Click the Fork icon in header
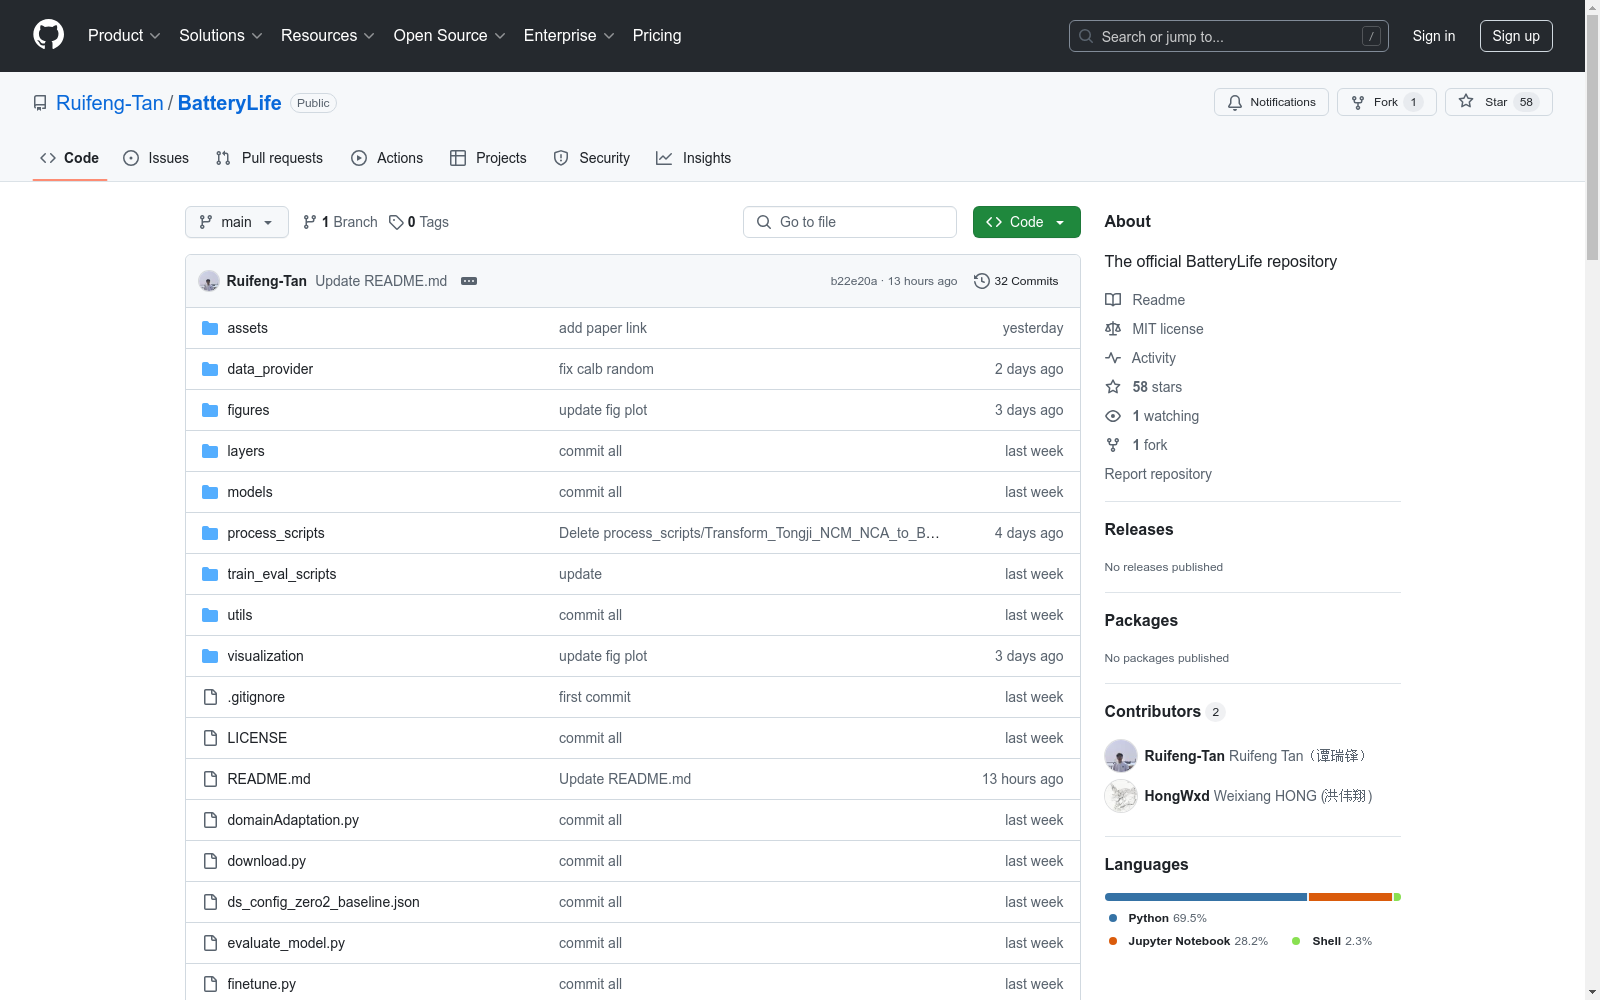 [x=1358, y=102]
